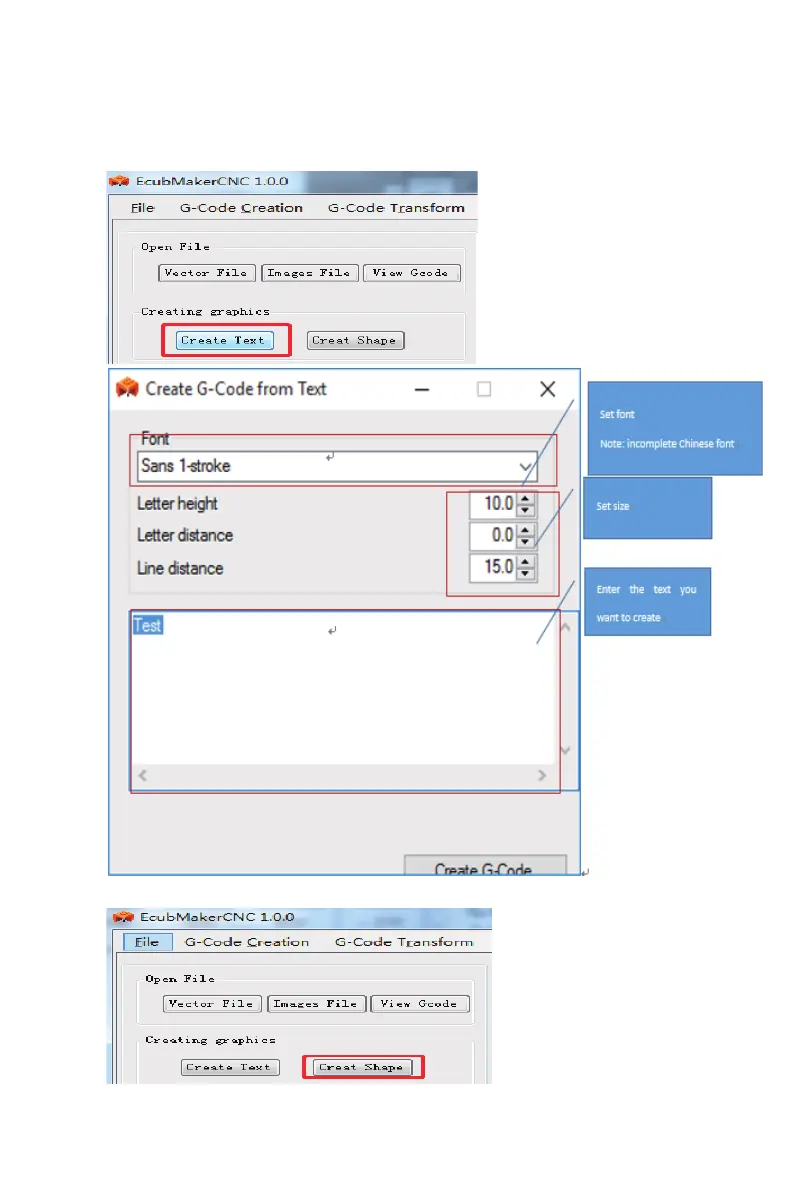Open the highlighted File menu
This screenshot has height=1191, width=794.
tap(147, 942)
